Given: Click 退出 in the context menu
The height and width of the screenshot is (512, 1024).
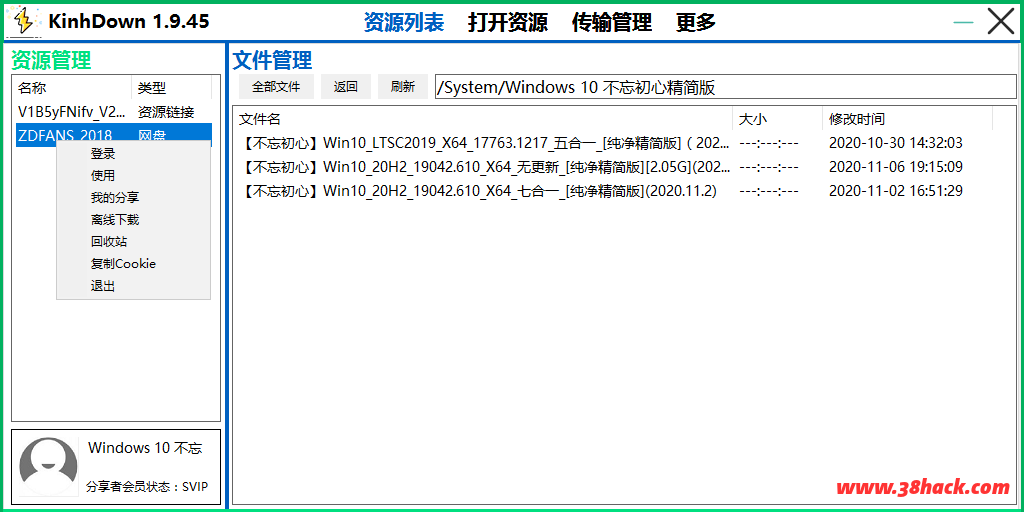Looking at the screenshot, I should (x=103, y=286).
